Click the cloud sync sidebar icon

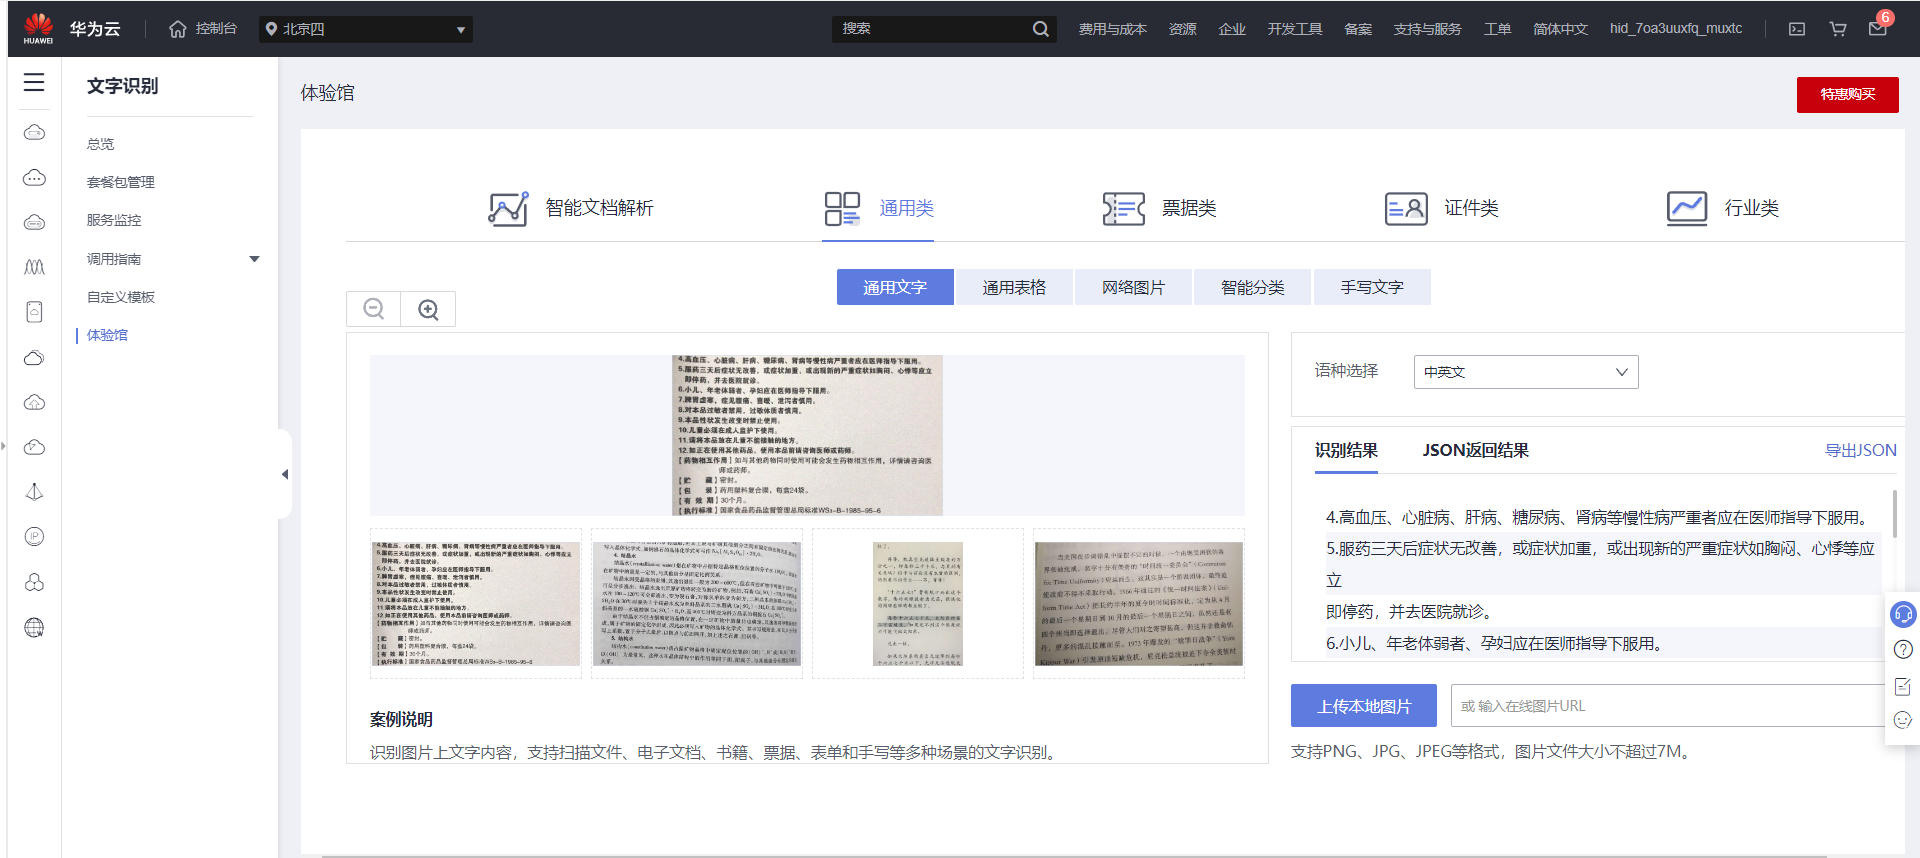pyautogui.click(x=34, y=447)
